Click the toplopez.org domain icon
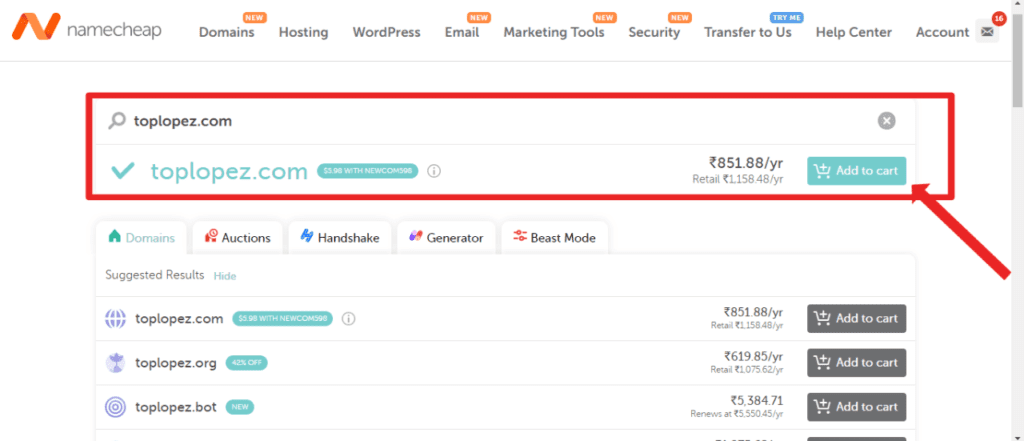 coord(116,363)
